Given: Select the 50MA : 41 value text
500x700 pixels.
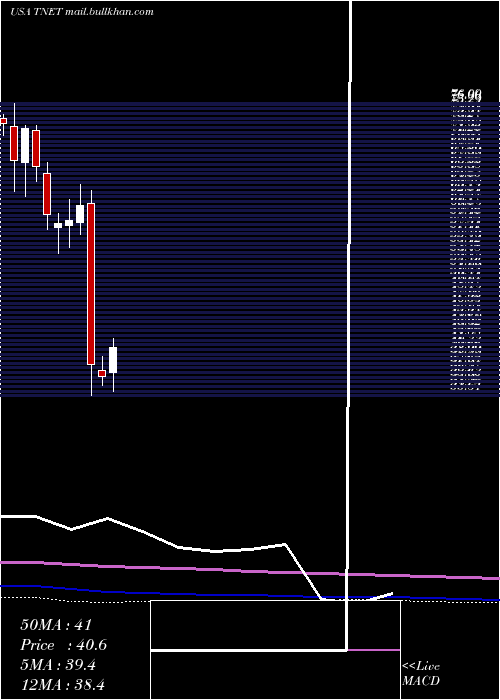Looking at the screenshot, I should point(56,625).
